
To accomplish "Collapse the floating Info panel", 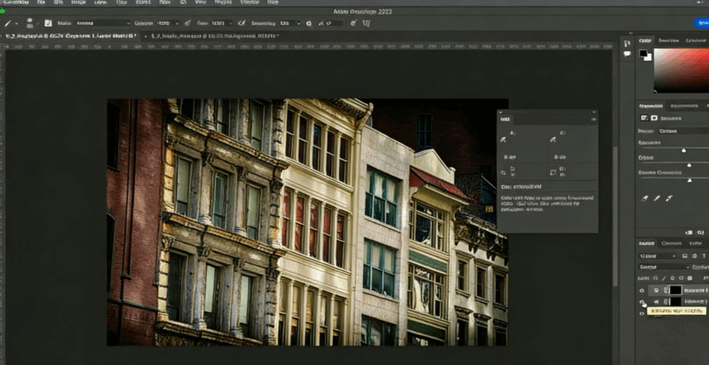I will 593,112.
